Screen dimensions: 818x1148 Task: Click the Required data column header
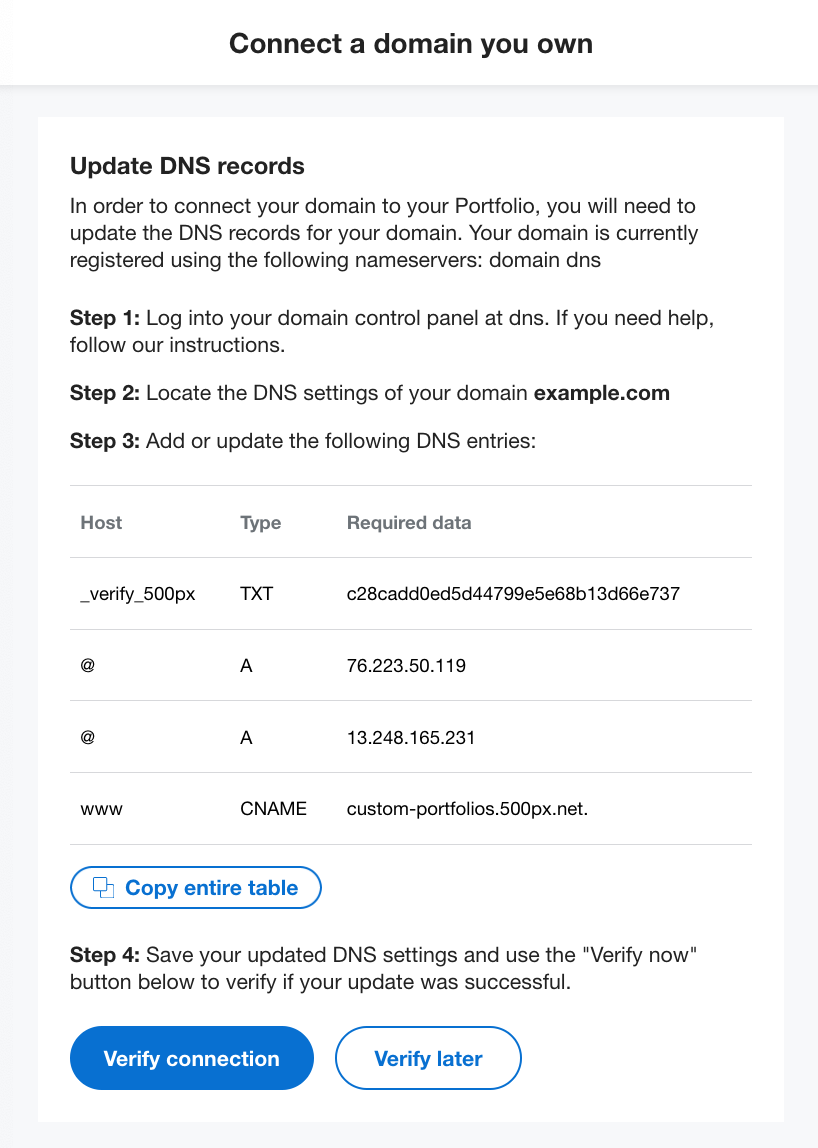409,523
